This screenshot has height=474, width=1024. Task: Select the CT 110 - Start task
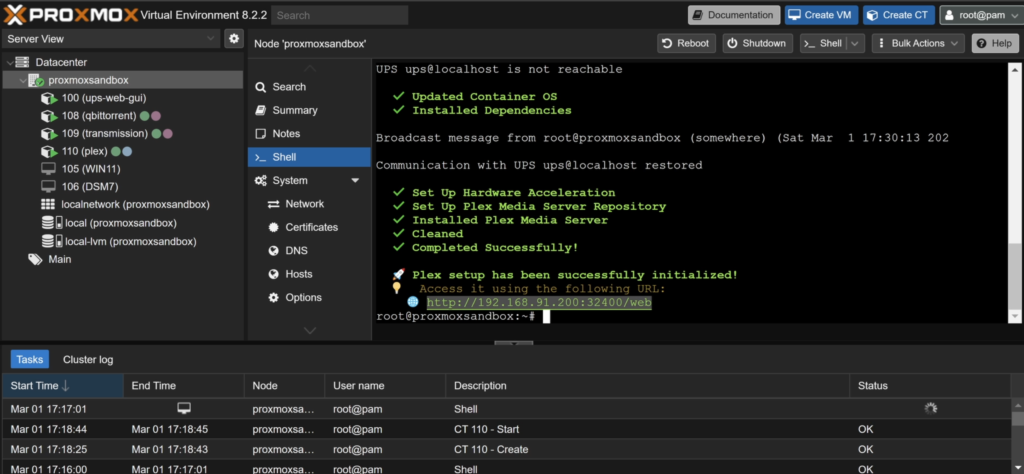tap(507, 429)
